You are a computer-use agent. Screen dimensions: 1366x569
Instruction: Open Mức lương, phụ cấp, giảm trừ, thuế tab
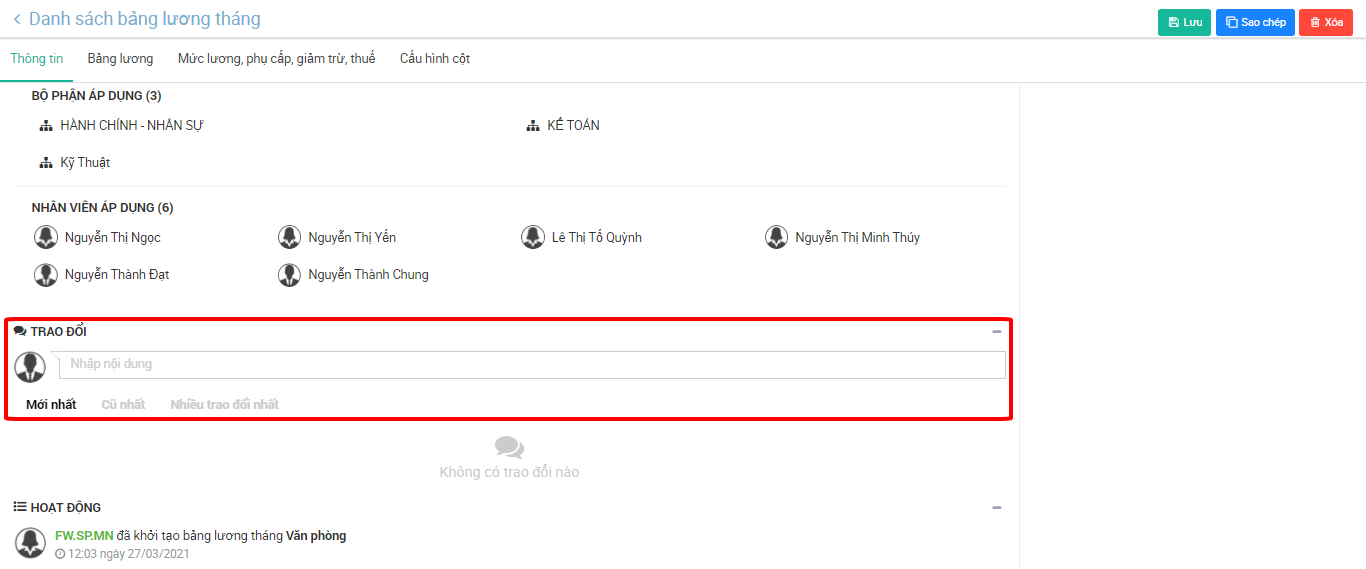coord(276,59)
